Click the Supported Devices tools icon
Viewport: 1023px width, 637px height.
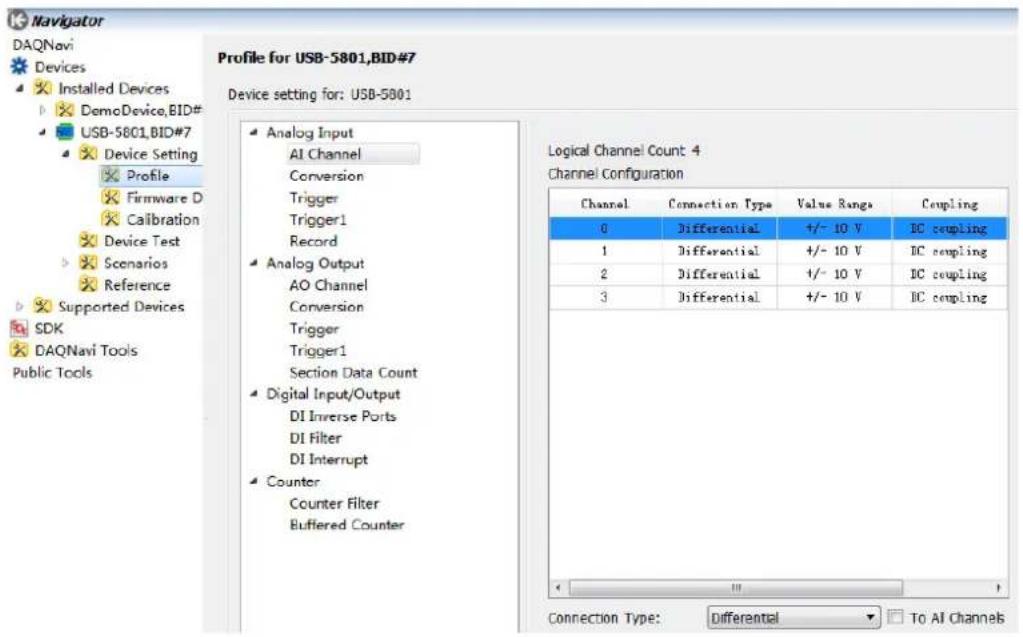click(x=43, y=305)
